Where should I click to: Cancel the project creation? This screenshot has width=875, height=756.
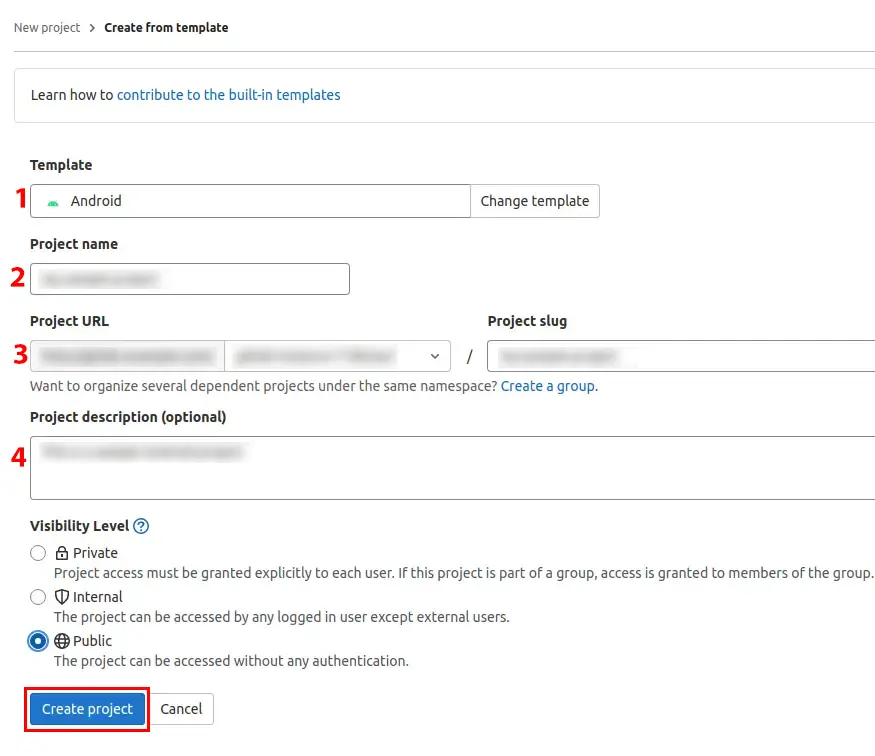tap(181, 709)
